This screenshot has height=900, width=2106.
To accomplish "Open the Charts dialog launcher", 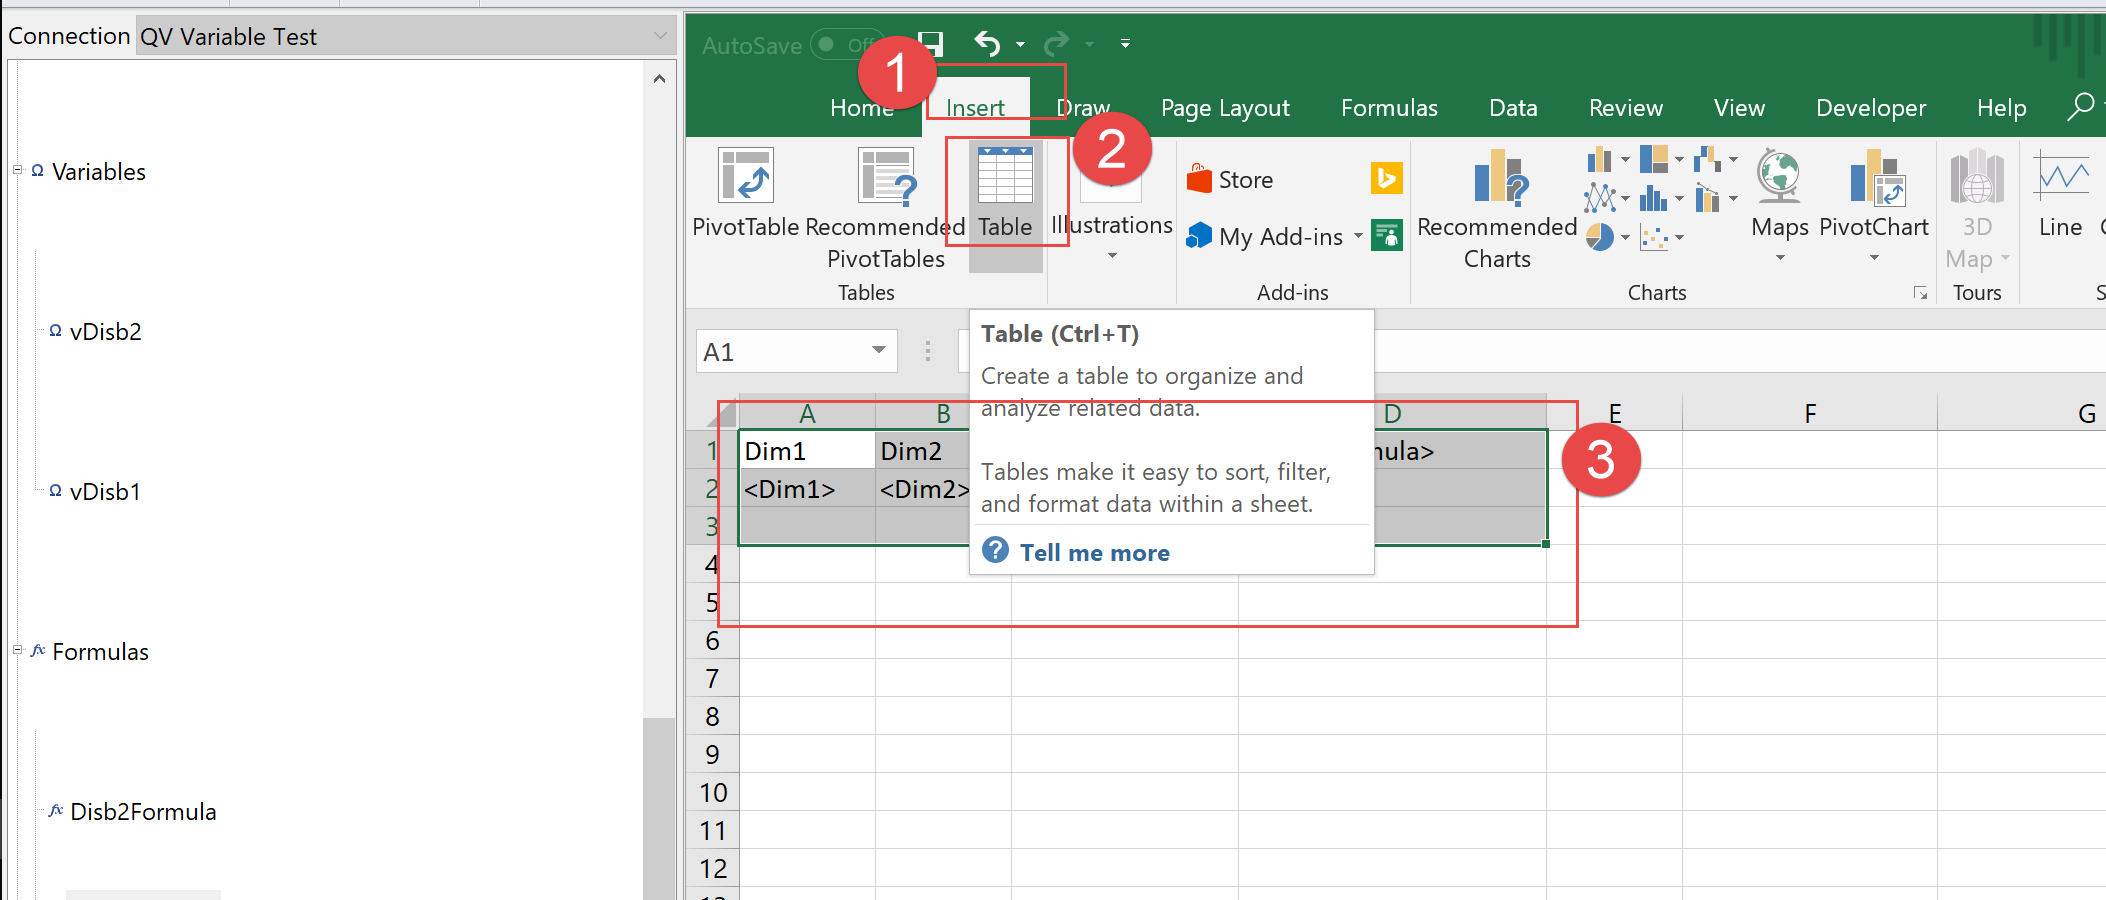I will click(1920, 293).
